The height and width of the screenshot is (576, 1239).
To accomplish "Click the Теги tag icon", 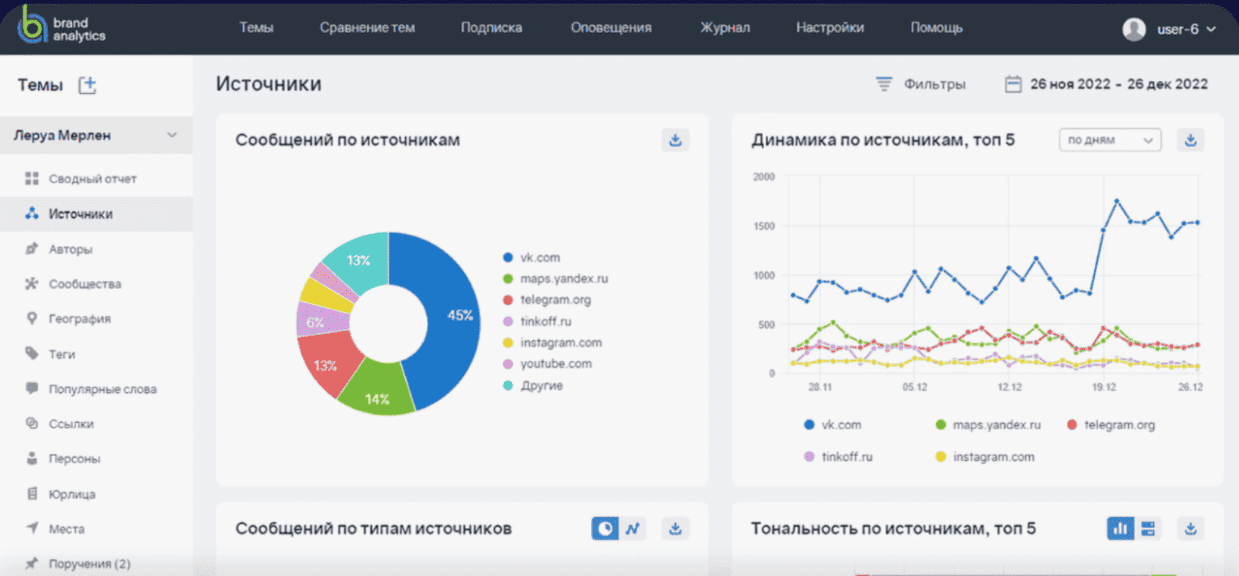I will point(31,354).
